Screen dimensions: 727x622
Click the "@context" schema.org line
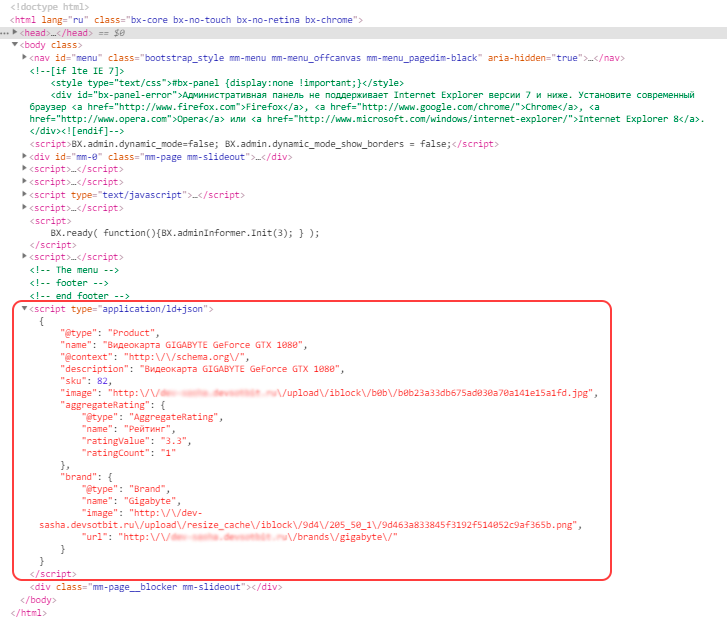coord(155,357)
